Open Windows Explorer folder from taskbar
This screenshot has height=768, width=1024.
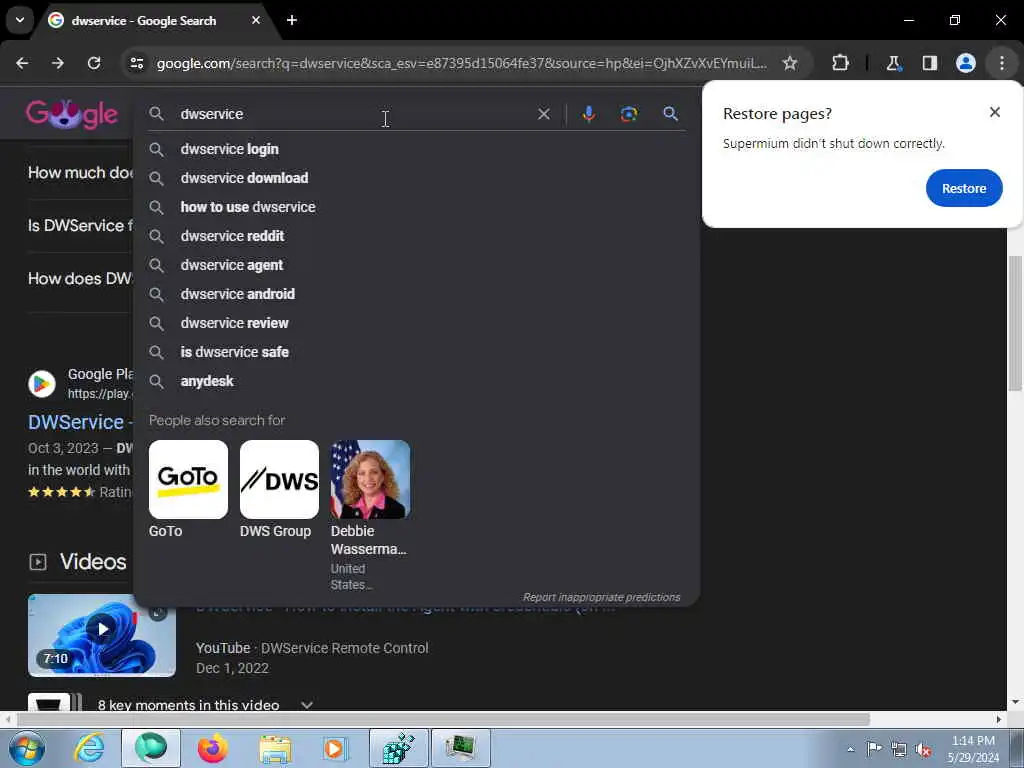(275, 748)
